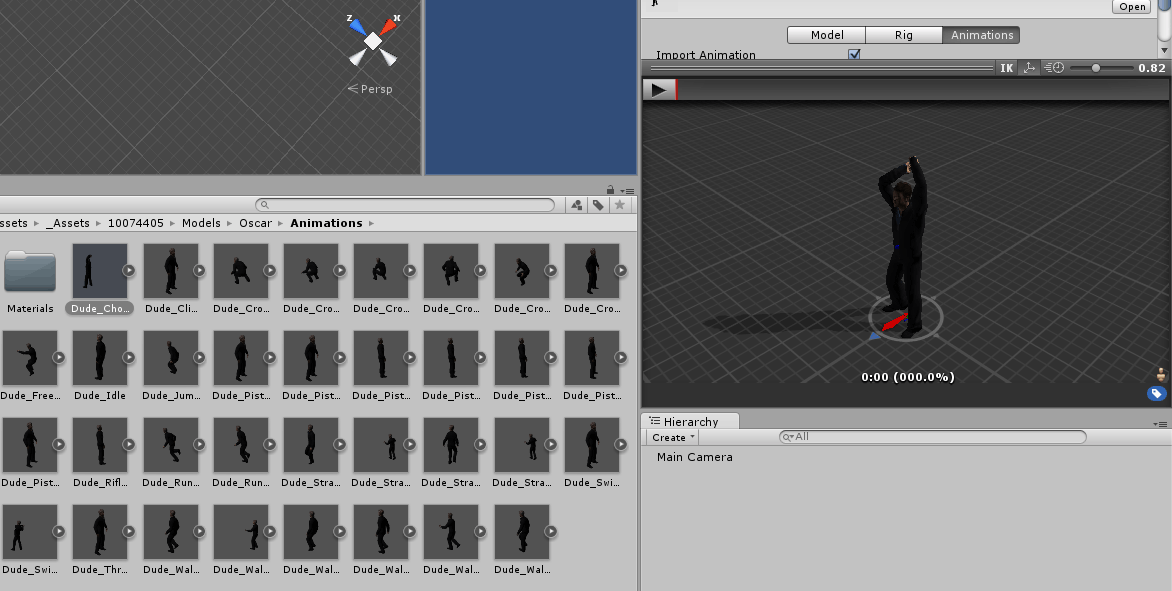Toggle IK in the preview toolbar
The height and width of the screenshot is (591, 1172).
[x=1006, y=67]
